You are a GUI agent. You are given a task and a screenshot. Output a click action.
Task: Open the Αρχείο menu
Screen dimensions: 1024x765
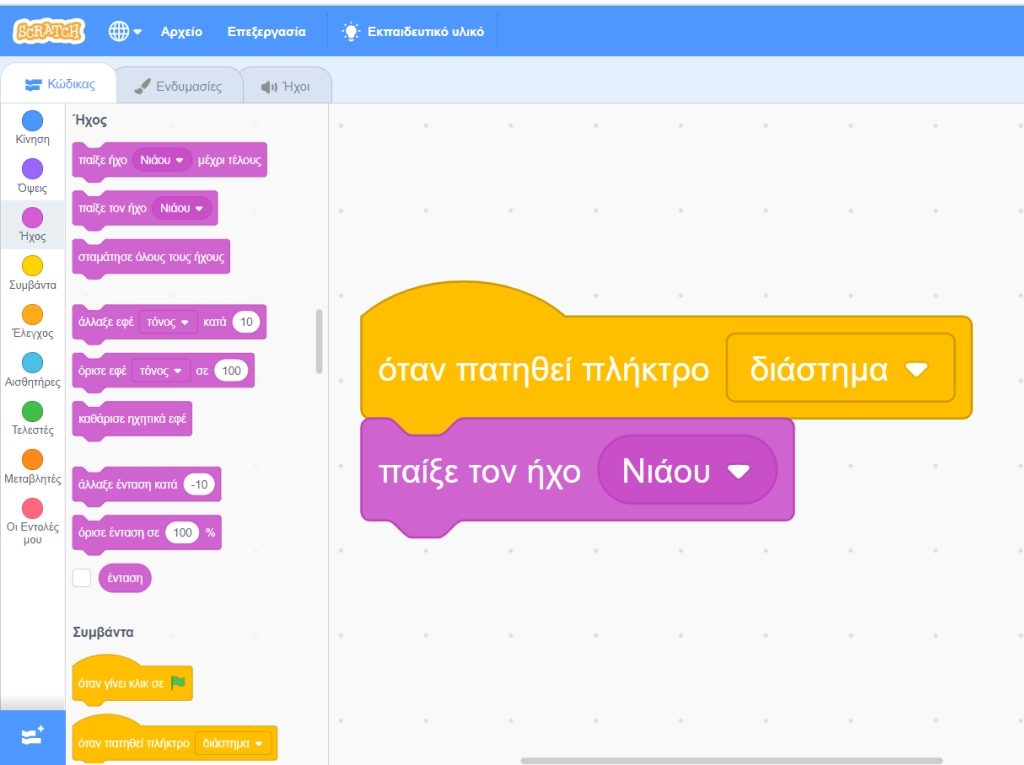coord(181,32)
